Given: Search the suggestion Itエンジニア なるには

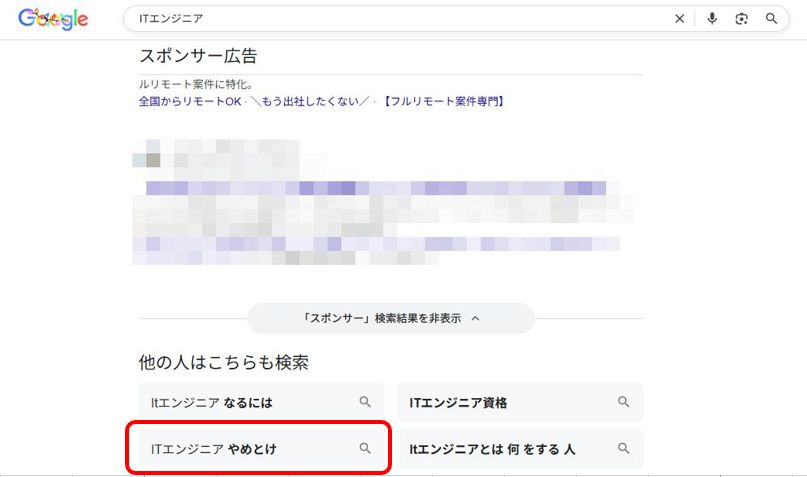Looking at the screenshot, I should [261, 402].
